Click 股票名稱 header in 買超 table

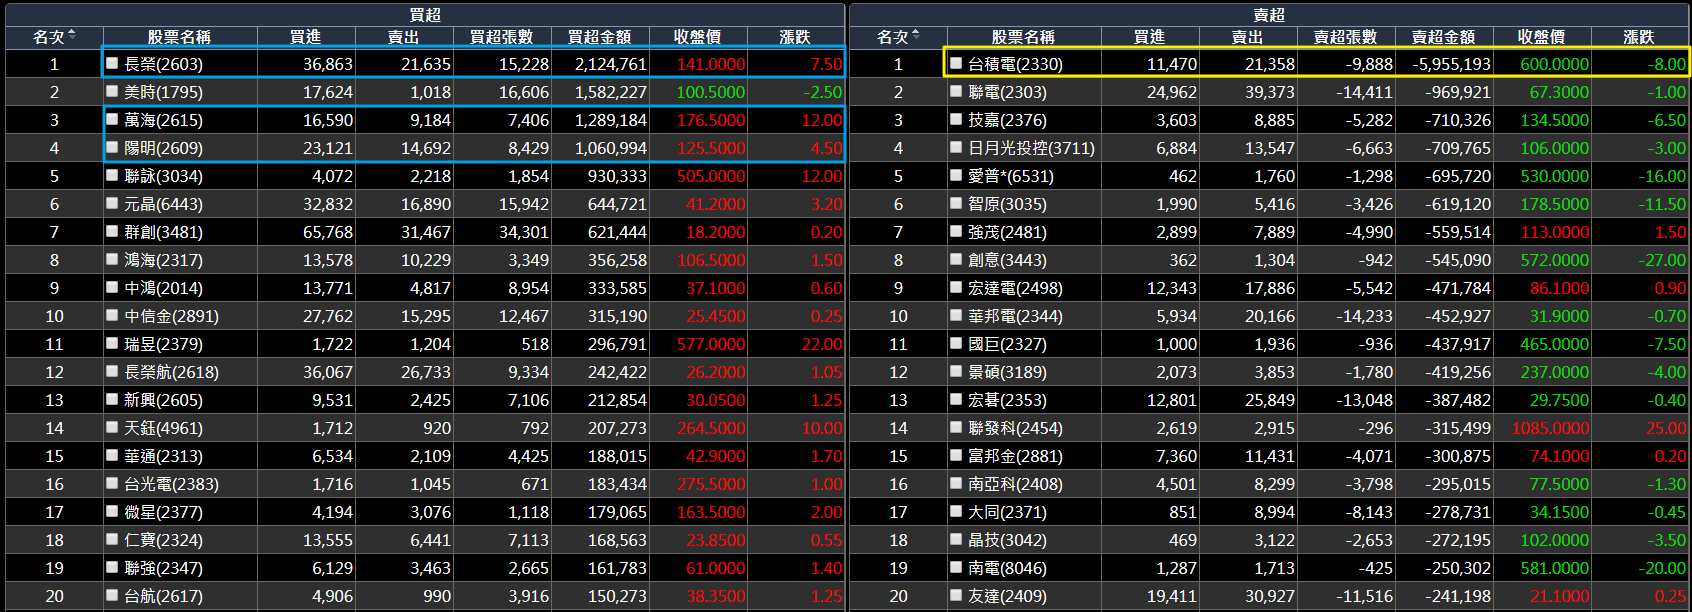tap(179, 37)
